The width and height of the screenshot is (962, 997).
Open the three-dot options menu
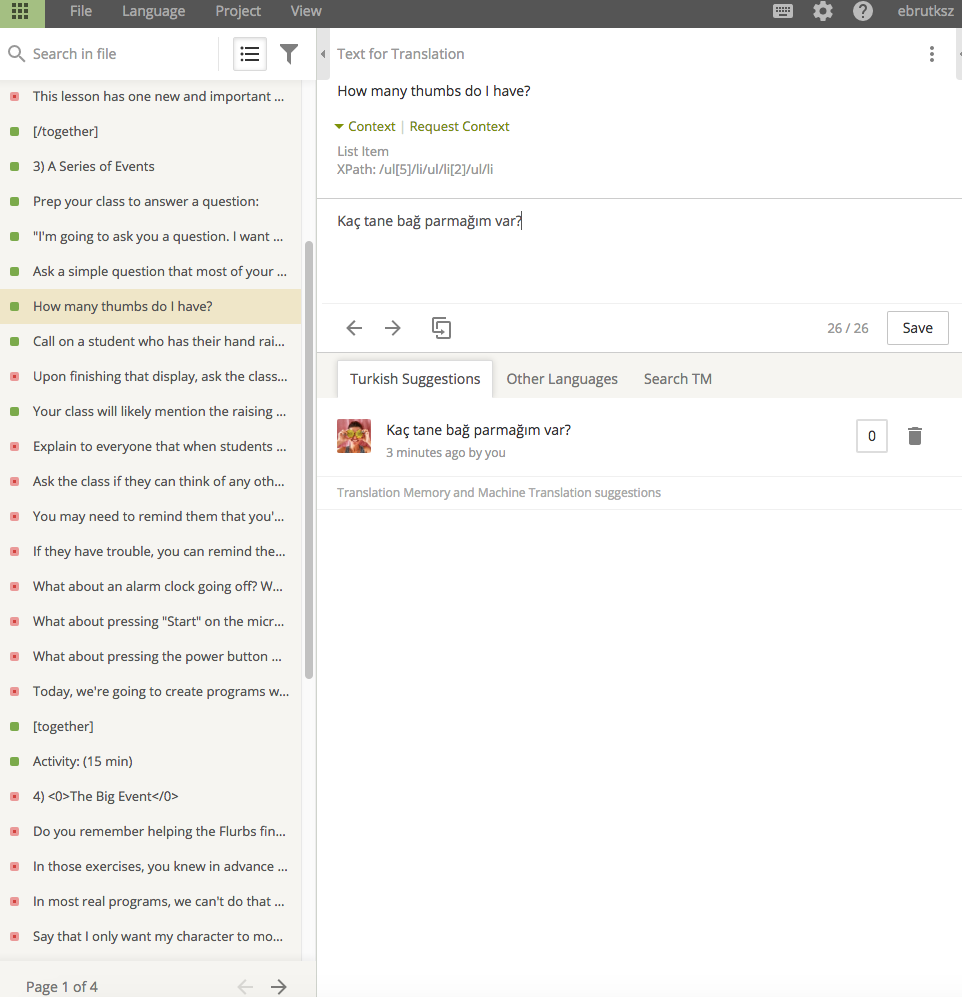[931, 54]
